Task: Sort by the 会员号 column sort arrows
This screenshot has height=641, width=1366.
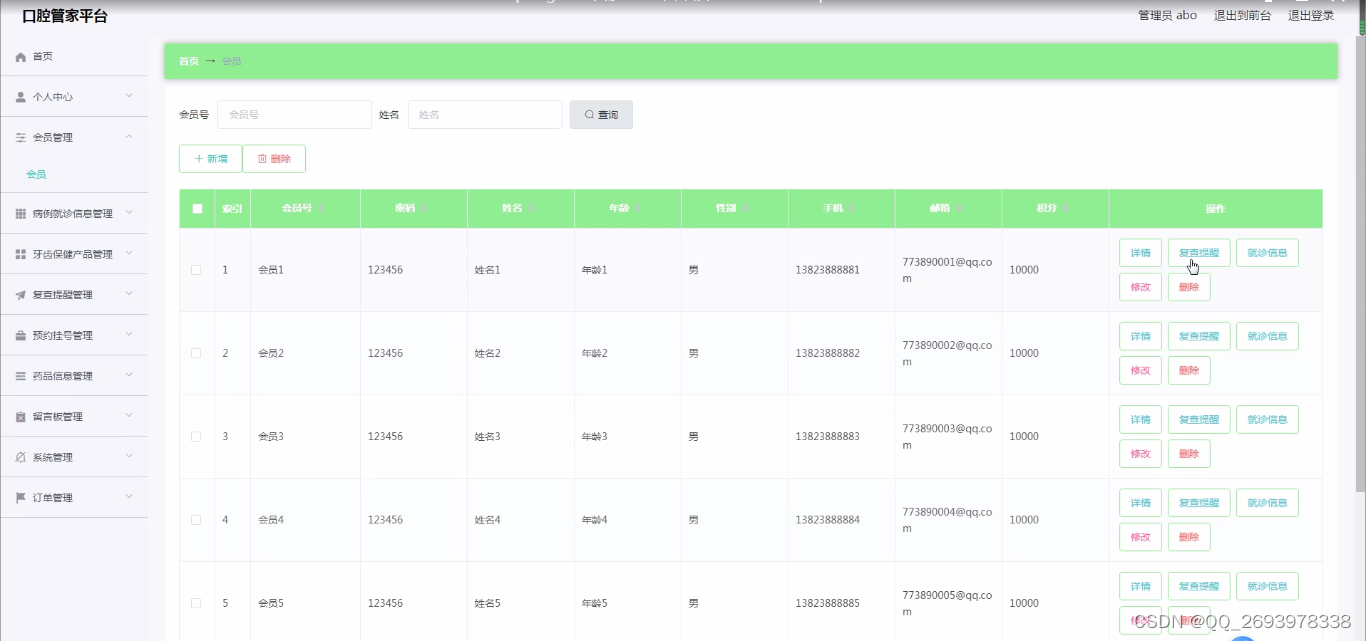Action: point(322,209)
